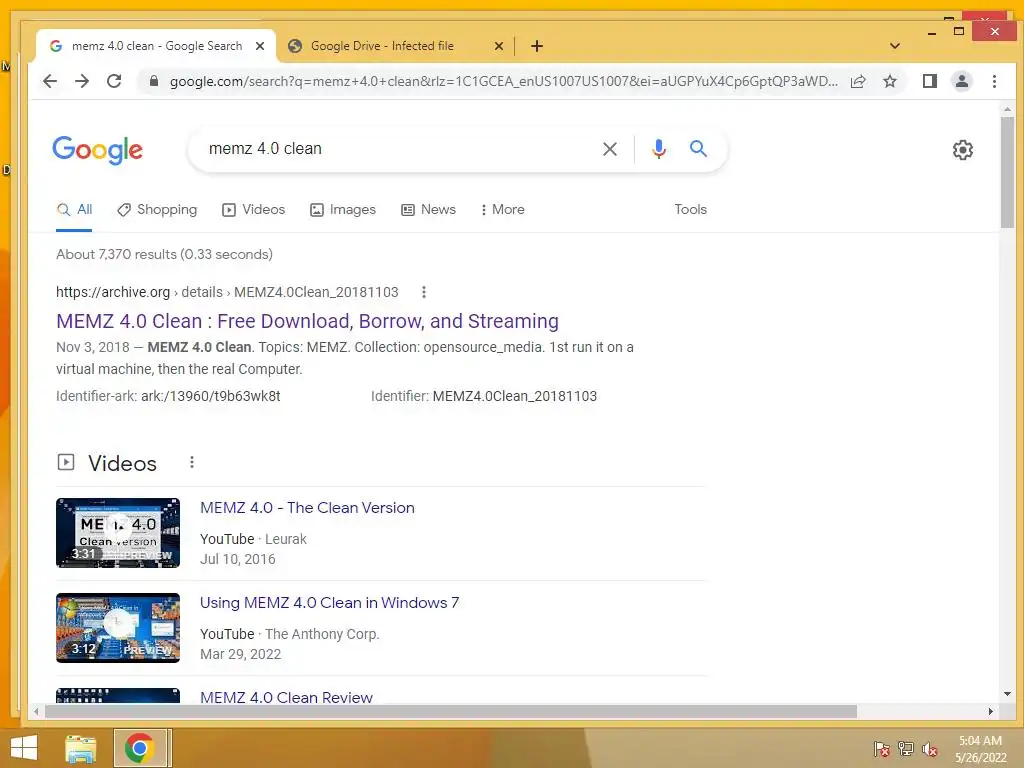Open the tab search dropdown arrow
1024x768 pixels.
click(x=895, y=46)
